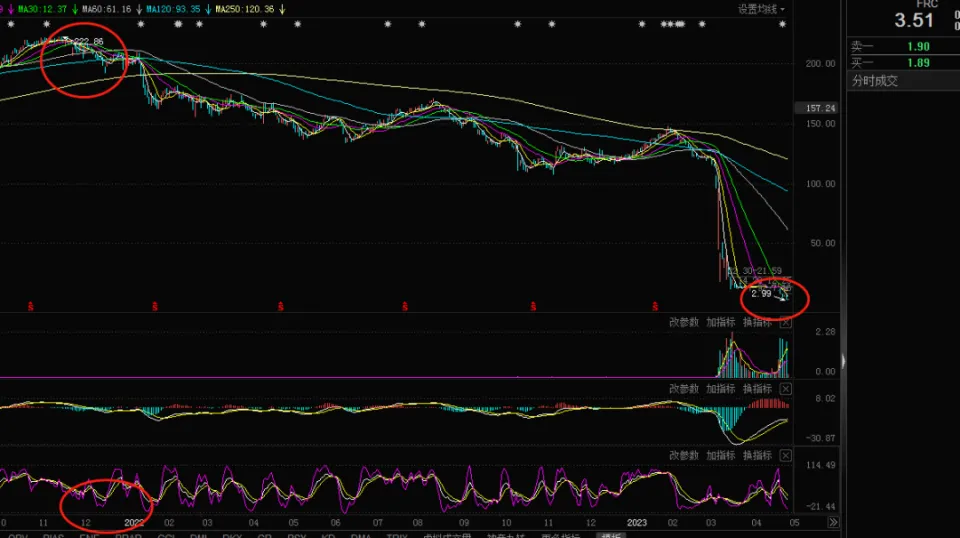Click 改参数 in the volume panel

pyautogui.click(x=683, y=322)
